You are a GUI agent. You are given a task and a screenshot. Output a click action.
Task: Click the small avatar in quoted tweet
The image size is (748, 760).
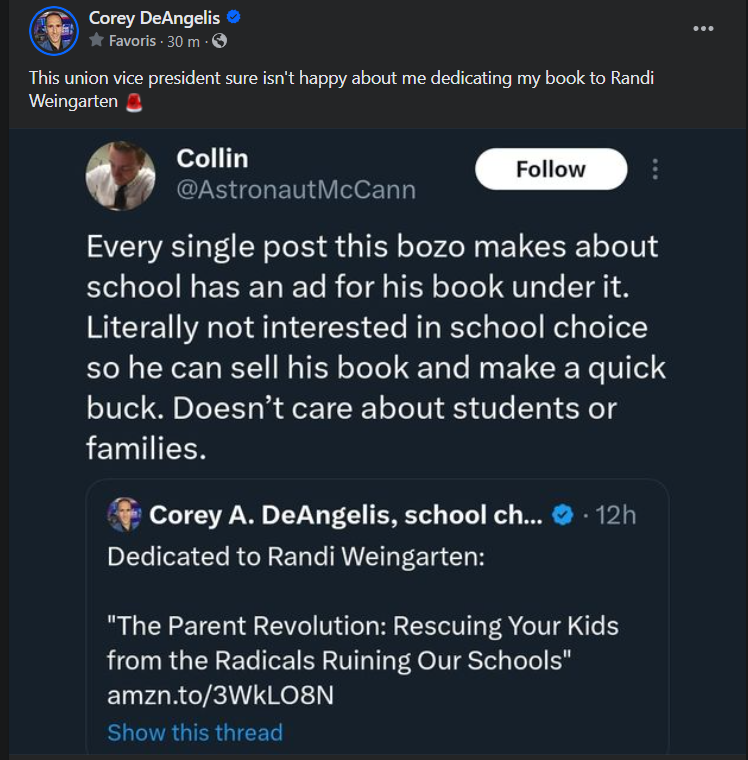124,515
